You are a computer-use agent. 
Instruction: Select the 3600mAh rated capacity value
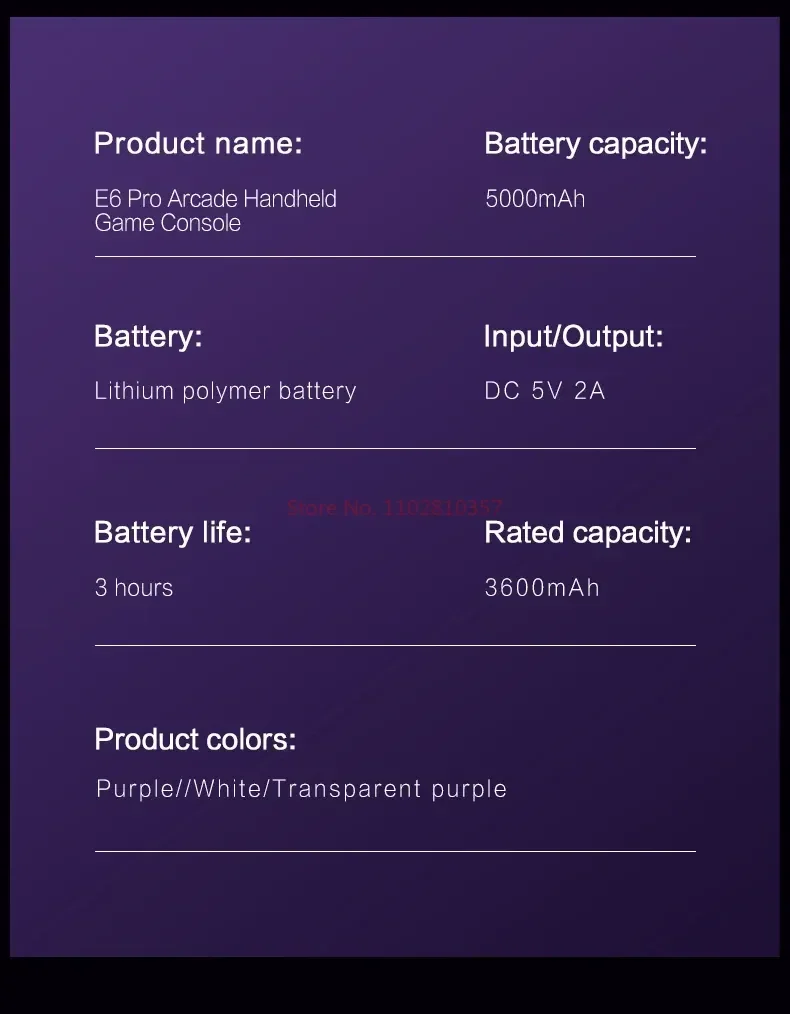pyautogui.click(x=542, y=588)
